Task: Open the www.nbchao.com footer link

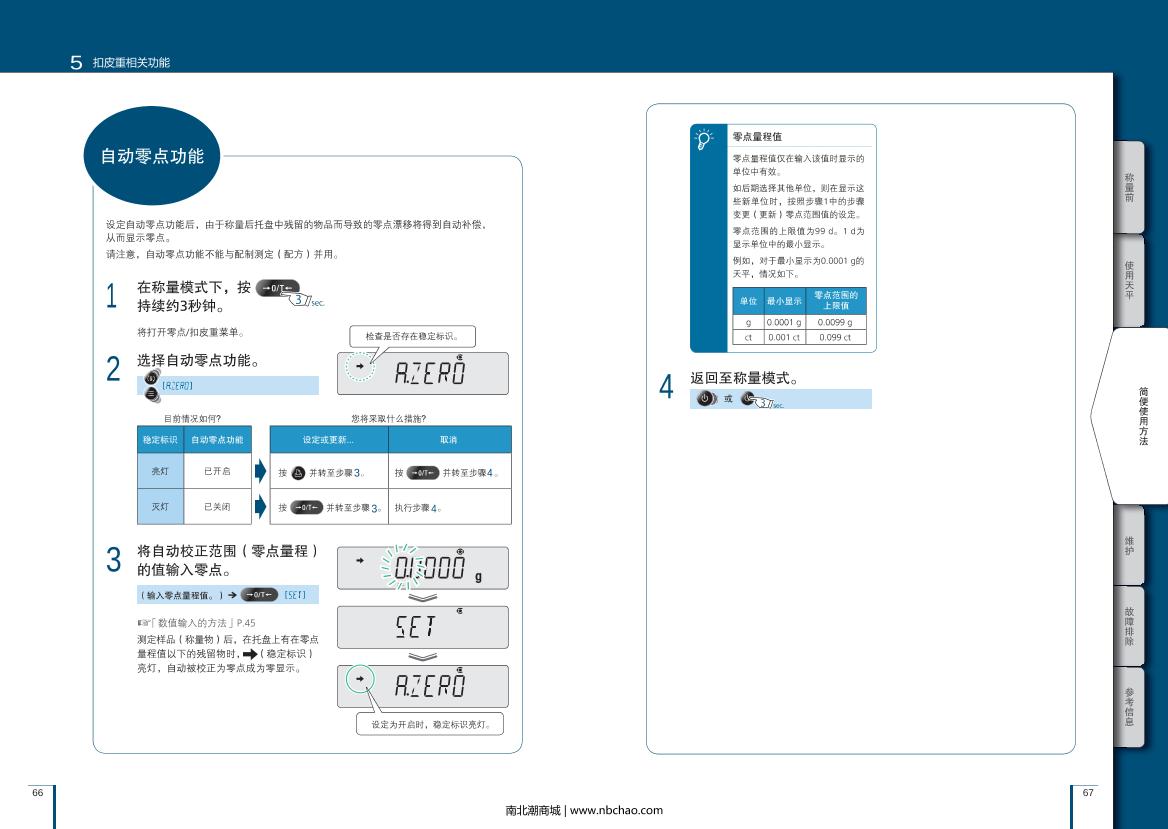Action: coord(615,810)
